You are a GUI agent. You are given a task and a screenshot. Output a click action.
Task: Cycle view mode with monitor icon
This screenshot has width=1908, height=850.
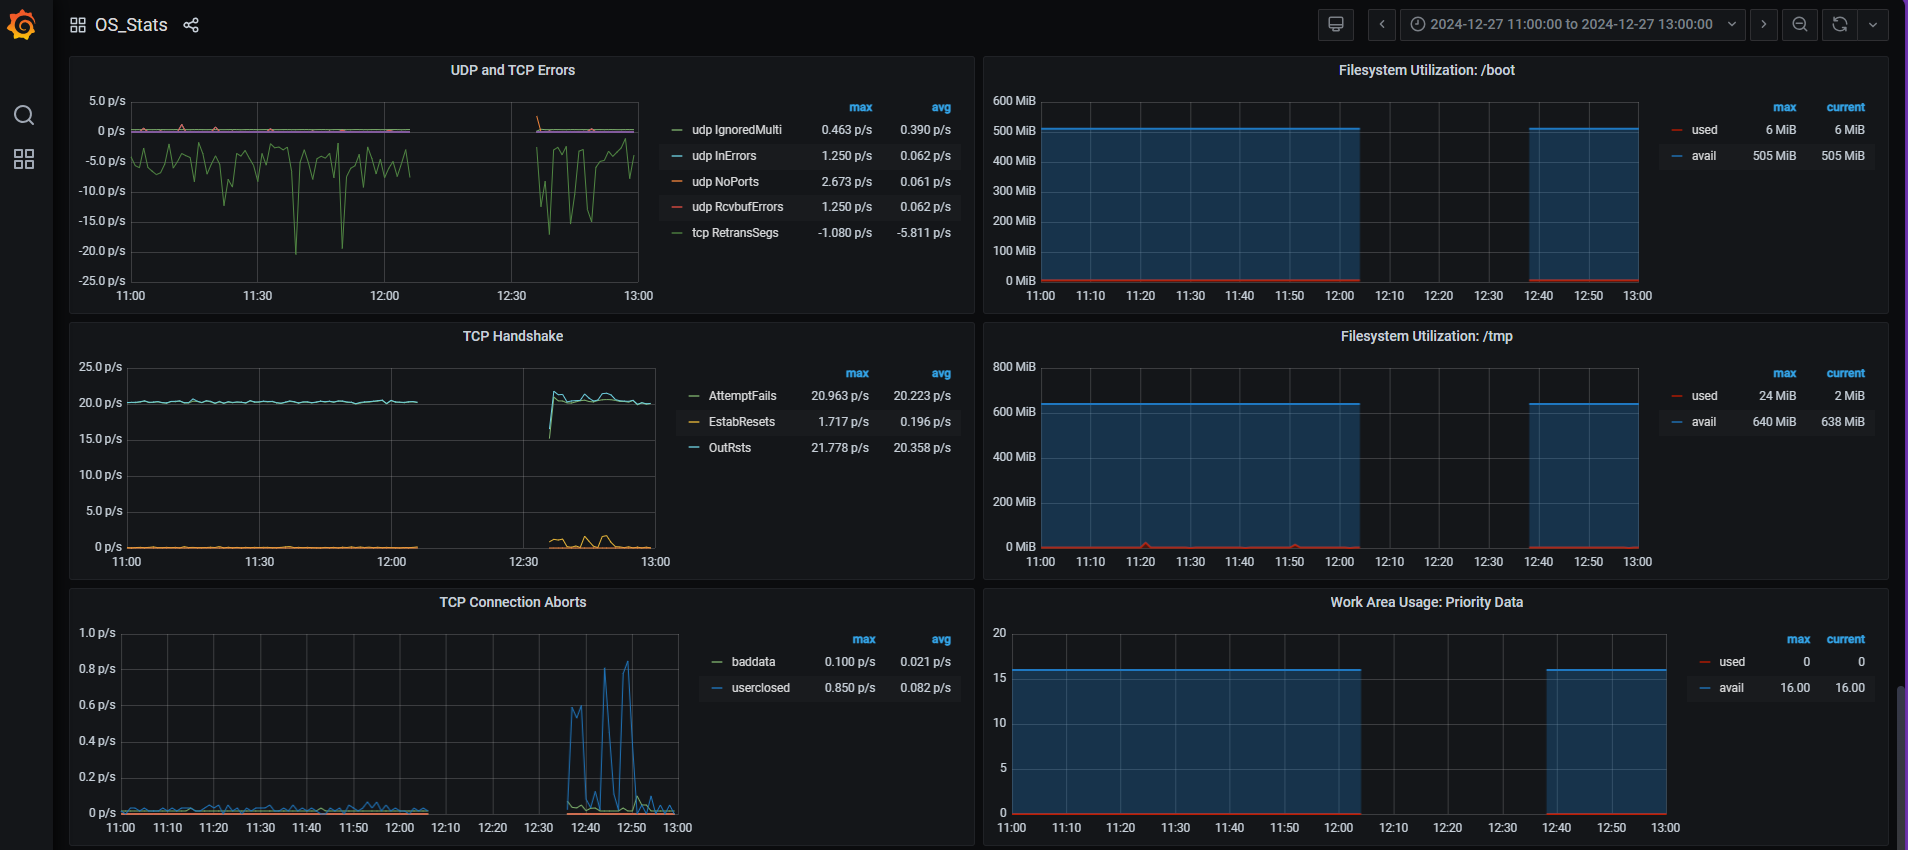[1336, 25]
